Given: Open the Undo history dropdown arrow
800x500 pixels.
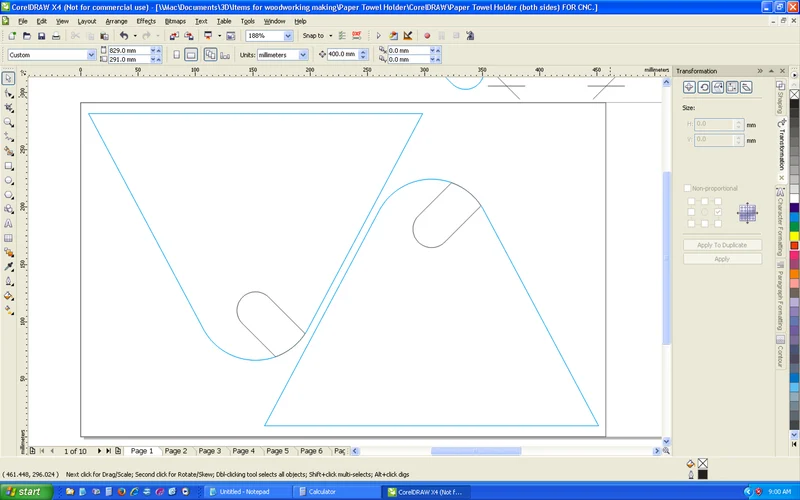Looking at the screenshot, I should click(x=135, y=36).
